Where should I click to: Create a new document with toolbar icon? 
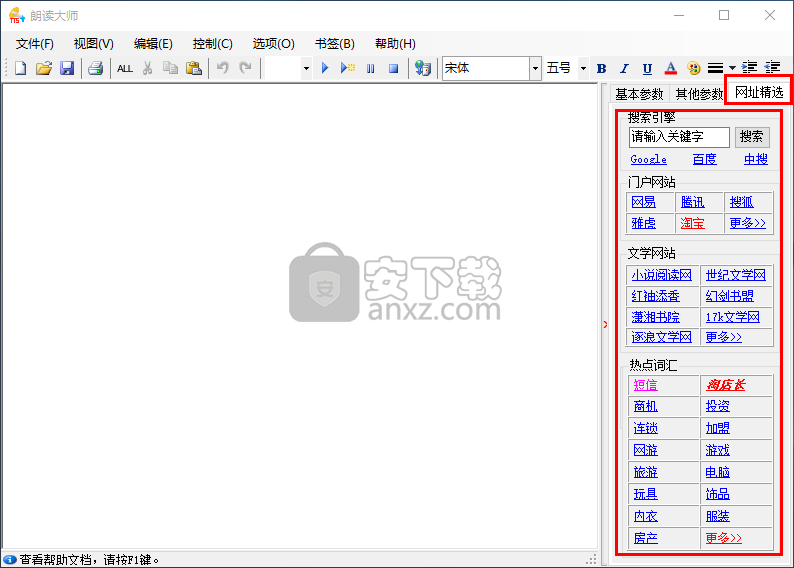tap(20, 68)
